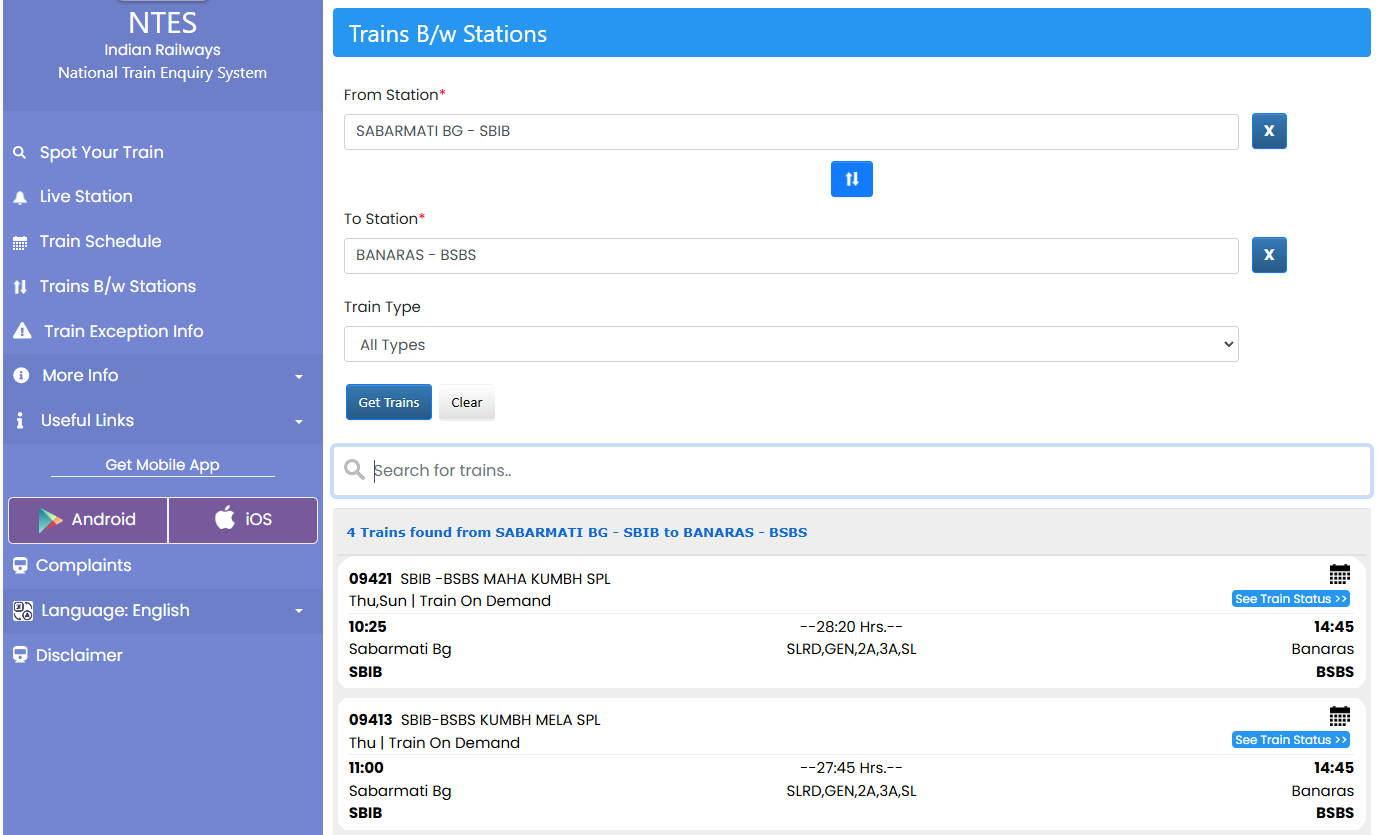
Task: Focus the To Station input field
Action: click(x=791, y=255)
